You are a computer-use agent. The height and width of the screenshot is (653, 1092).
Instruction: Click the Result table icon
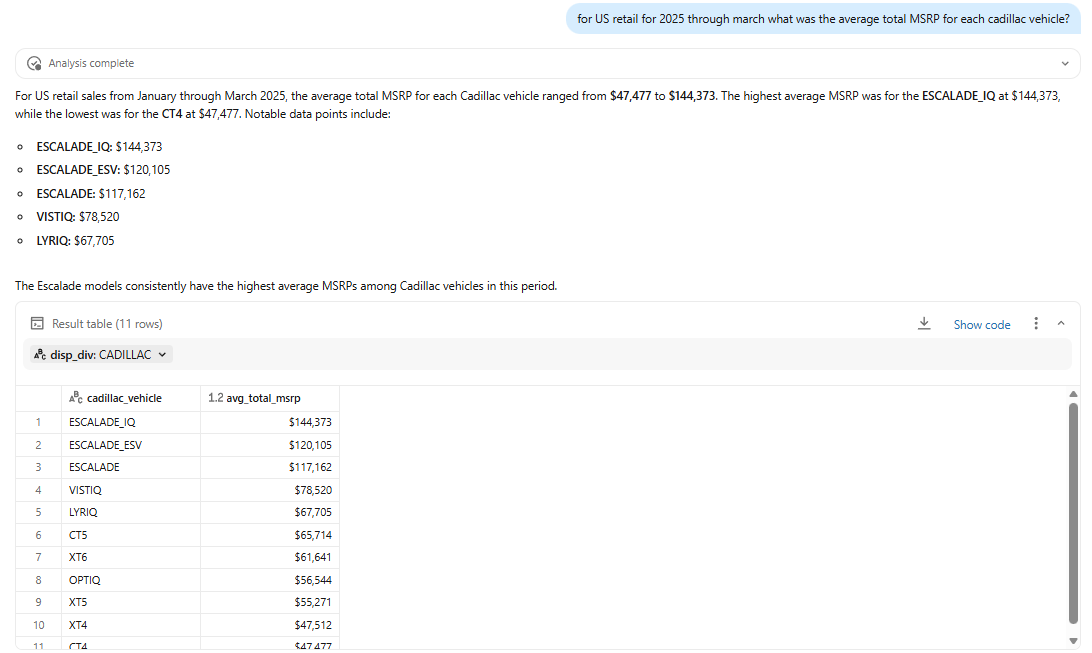[37, 324]
